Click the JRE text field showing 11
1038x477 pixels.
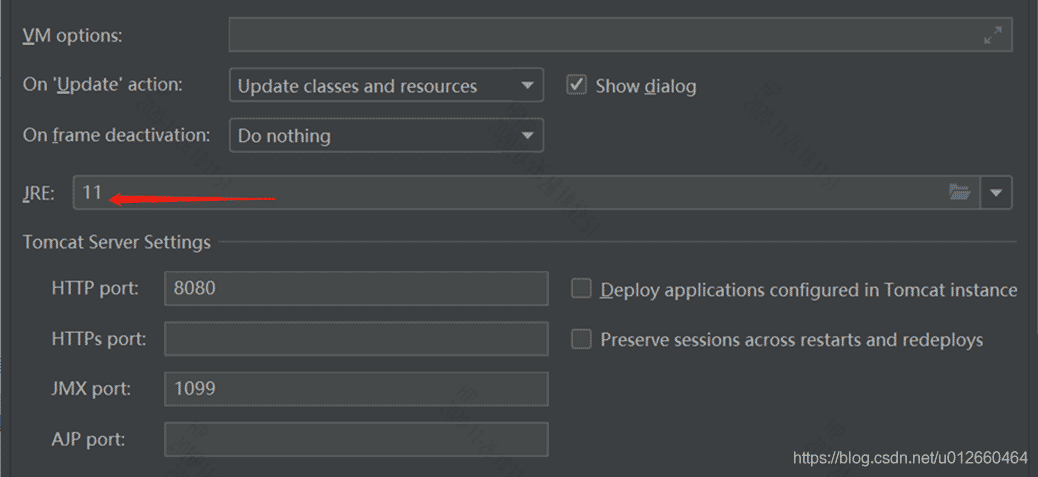pyautogui.click(x=500, y=193)
